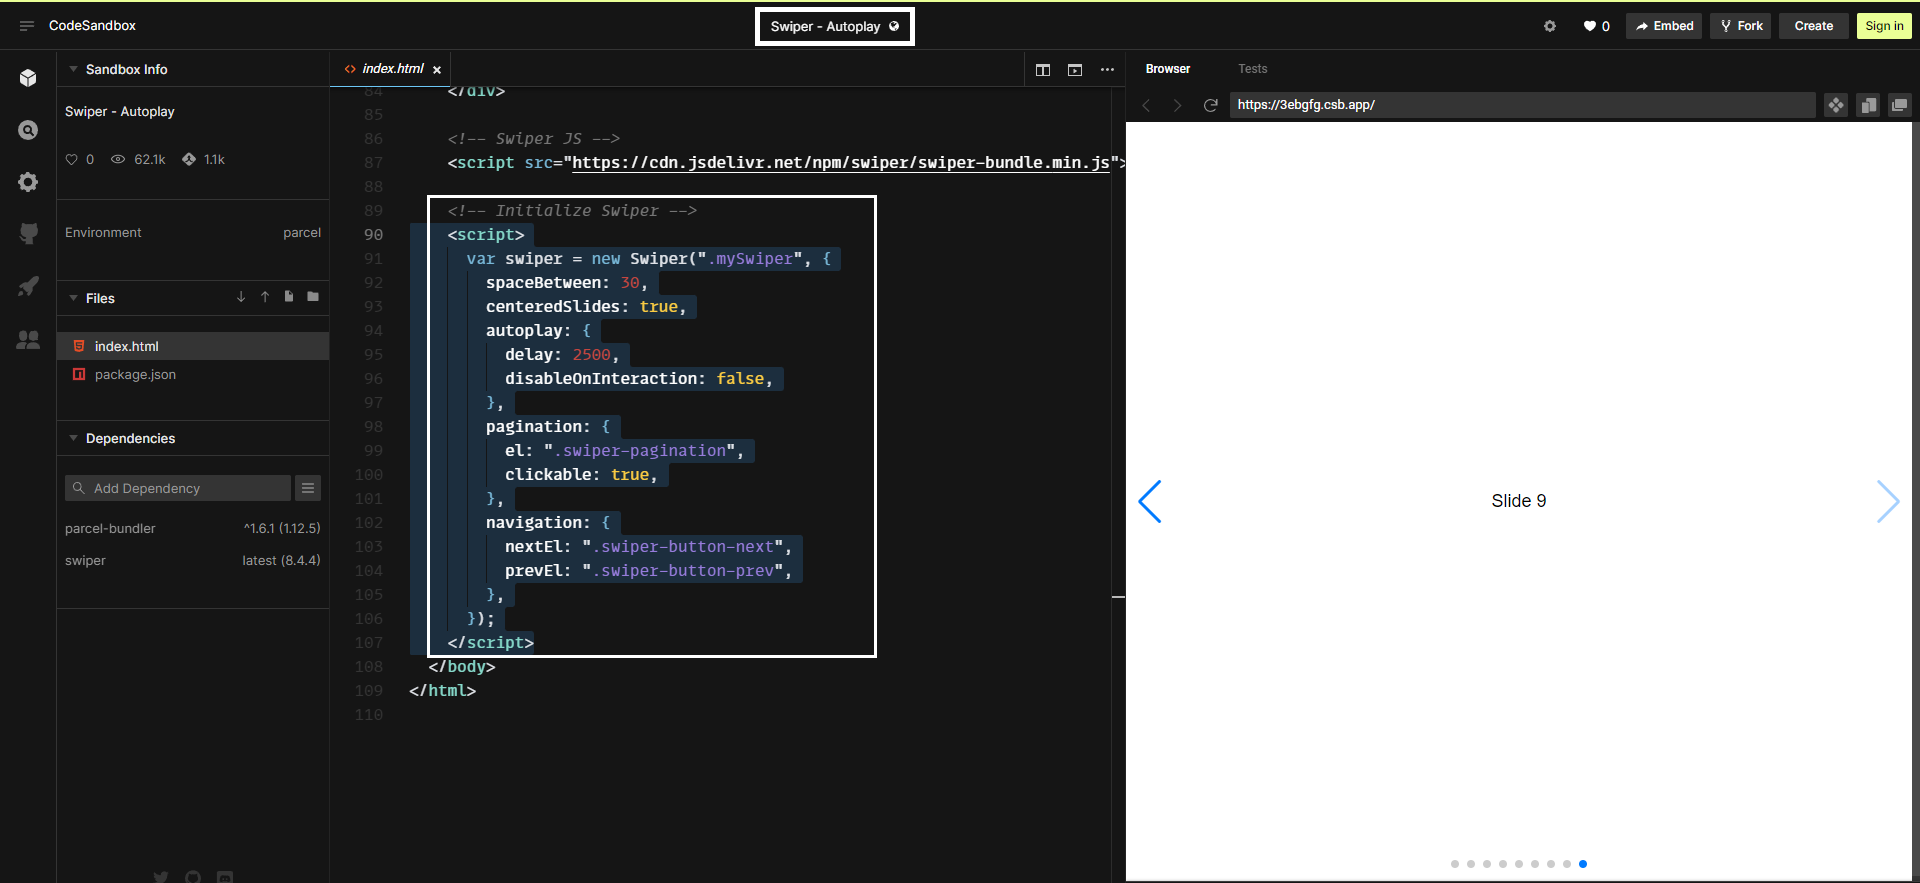Click the fifth pagination dot in preview
The height and width of the screenshot is (883, 1920).
(x=1519, y=864)
